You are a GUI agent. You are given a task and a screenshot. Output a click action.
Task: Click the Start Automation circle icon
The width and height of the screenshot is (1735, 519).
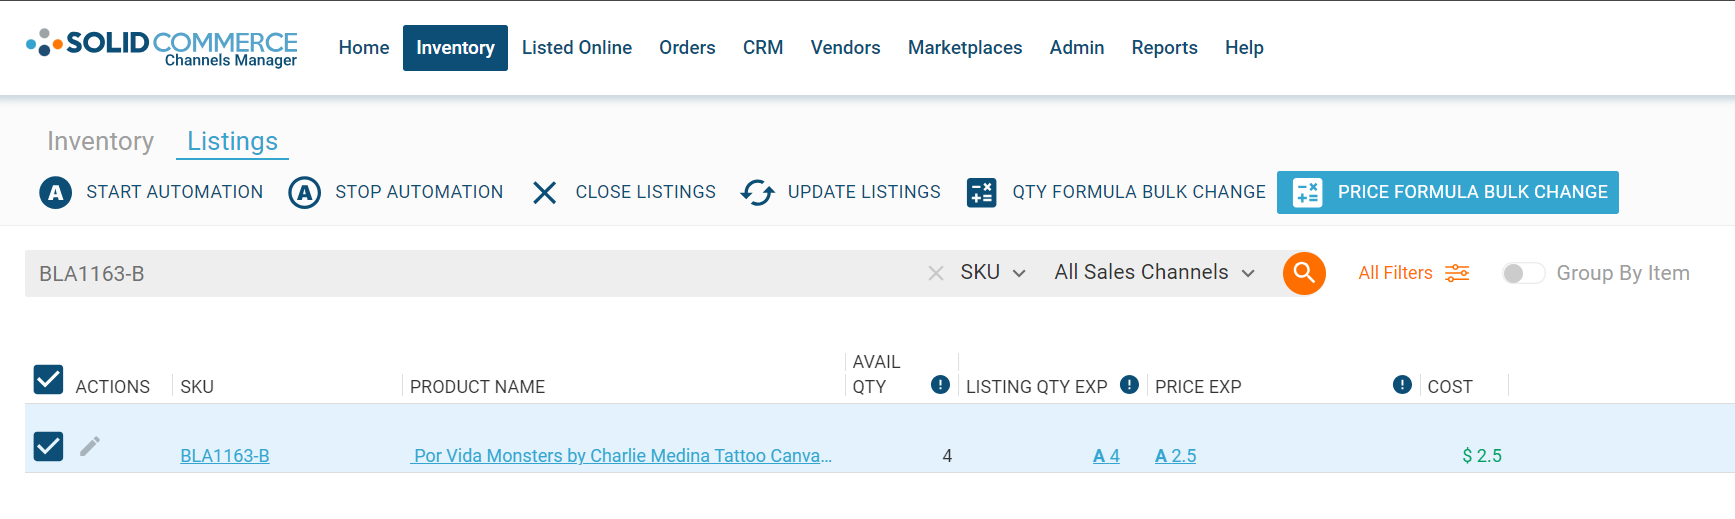click(56, 192)
